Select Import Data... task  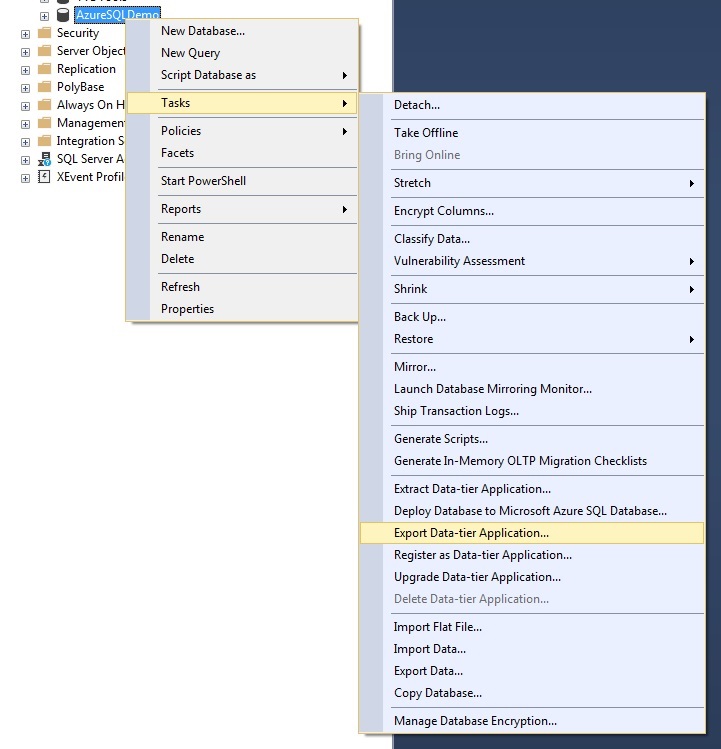tap(532, 649)
